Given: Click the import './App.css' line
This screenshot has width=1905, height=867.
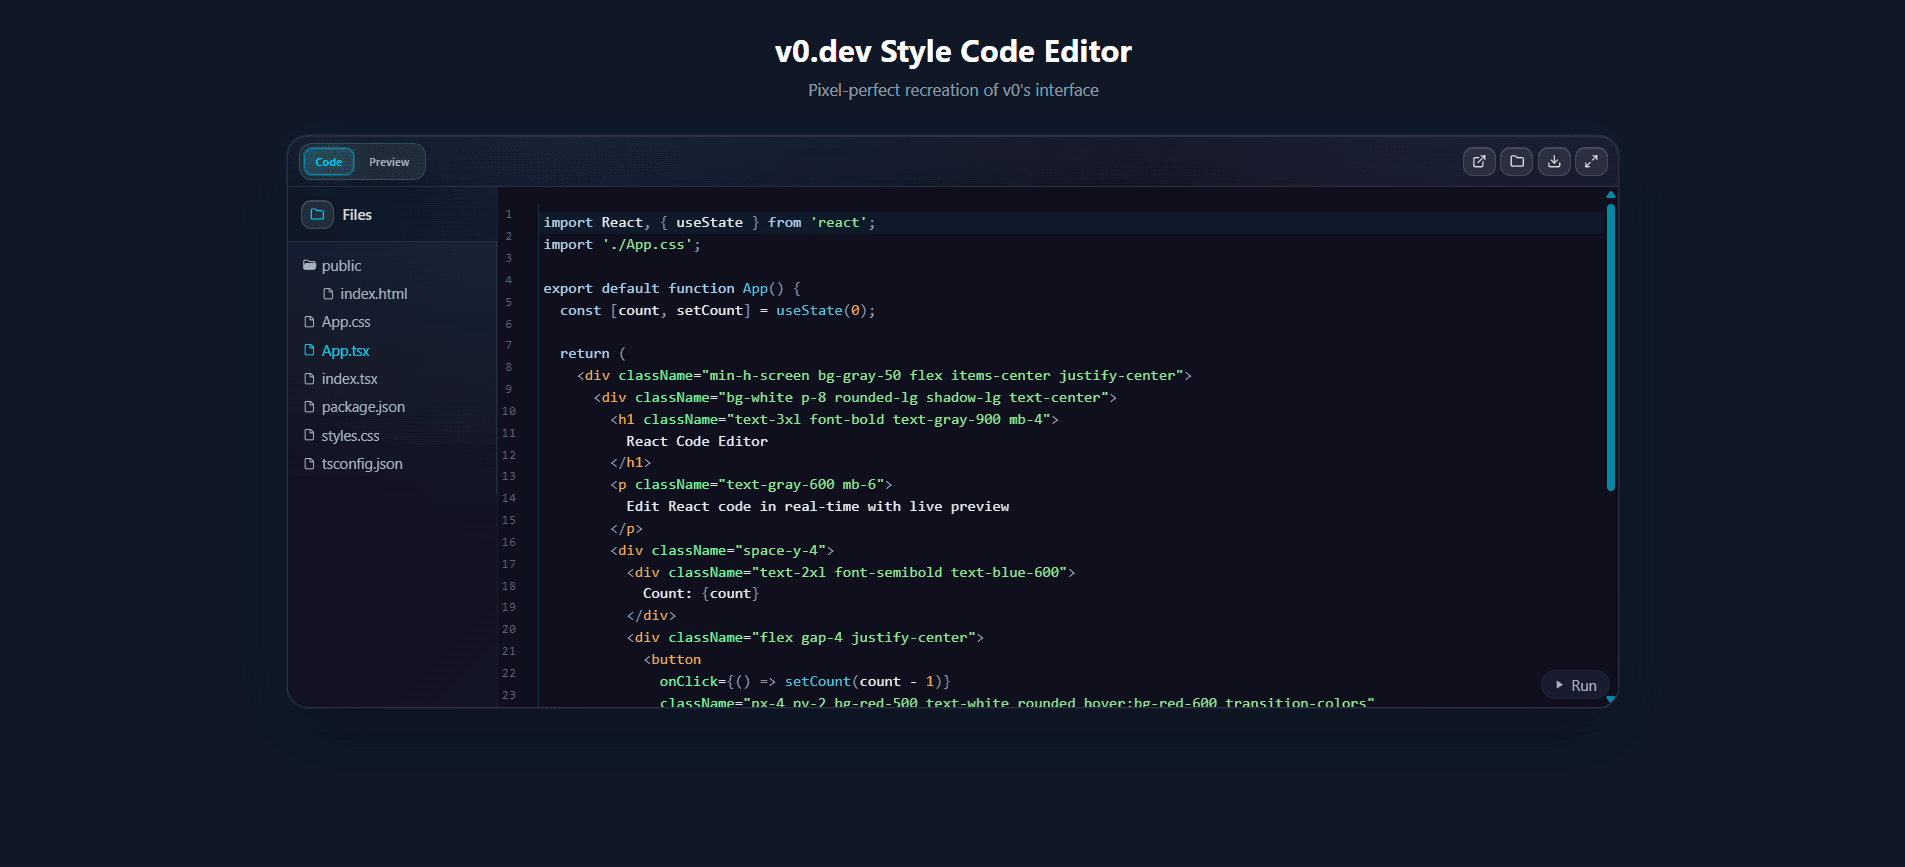Looking at the screenshot, I should [622, 244].
